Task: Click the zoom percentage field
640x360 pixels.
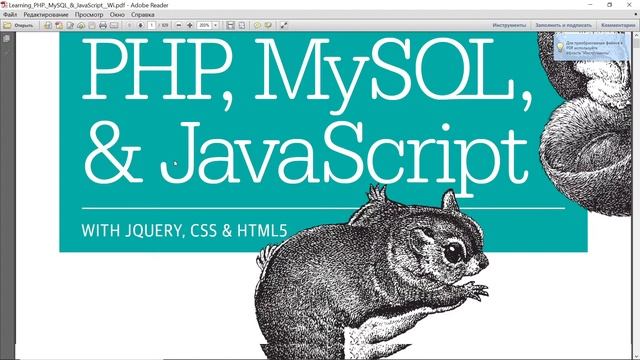Action: click(x=204, y=25)
